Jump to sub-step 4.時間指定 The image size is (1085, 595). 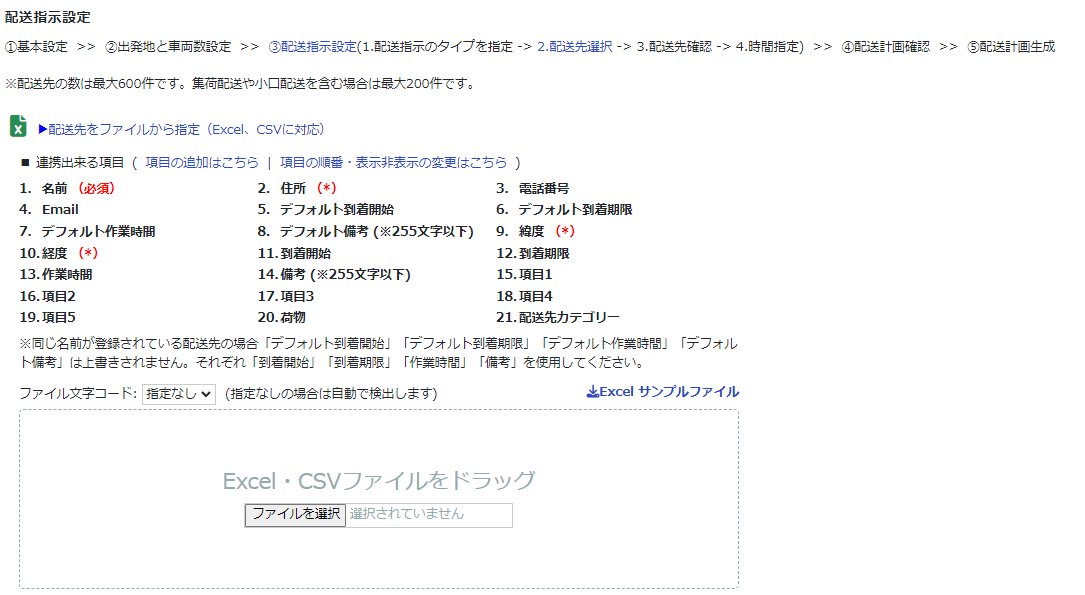click(768, 47)
